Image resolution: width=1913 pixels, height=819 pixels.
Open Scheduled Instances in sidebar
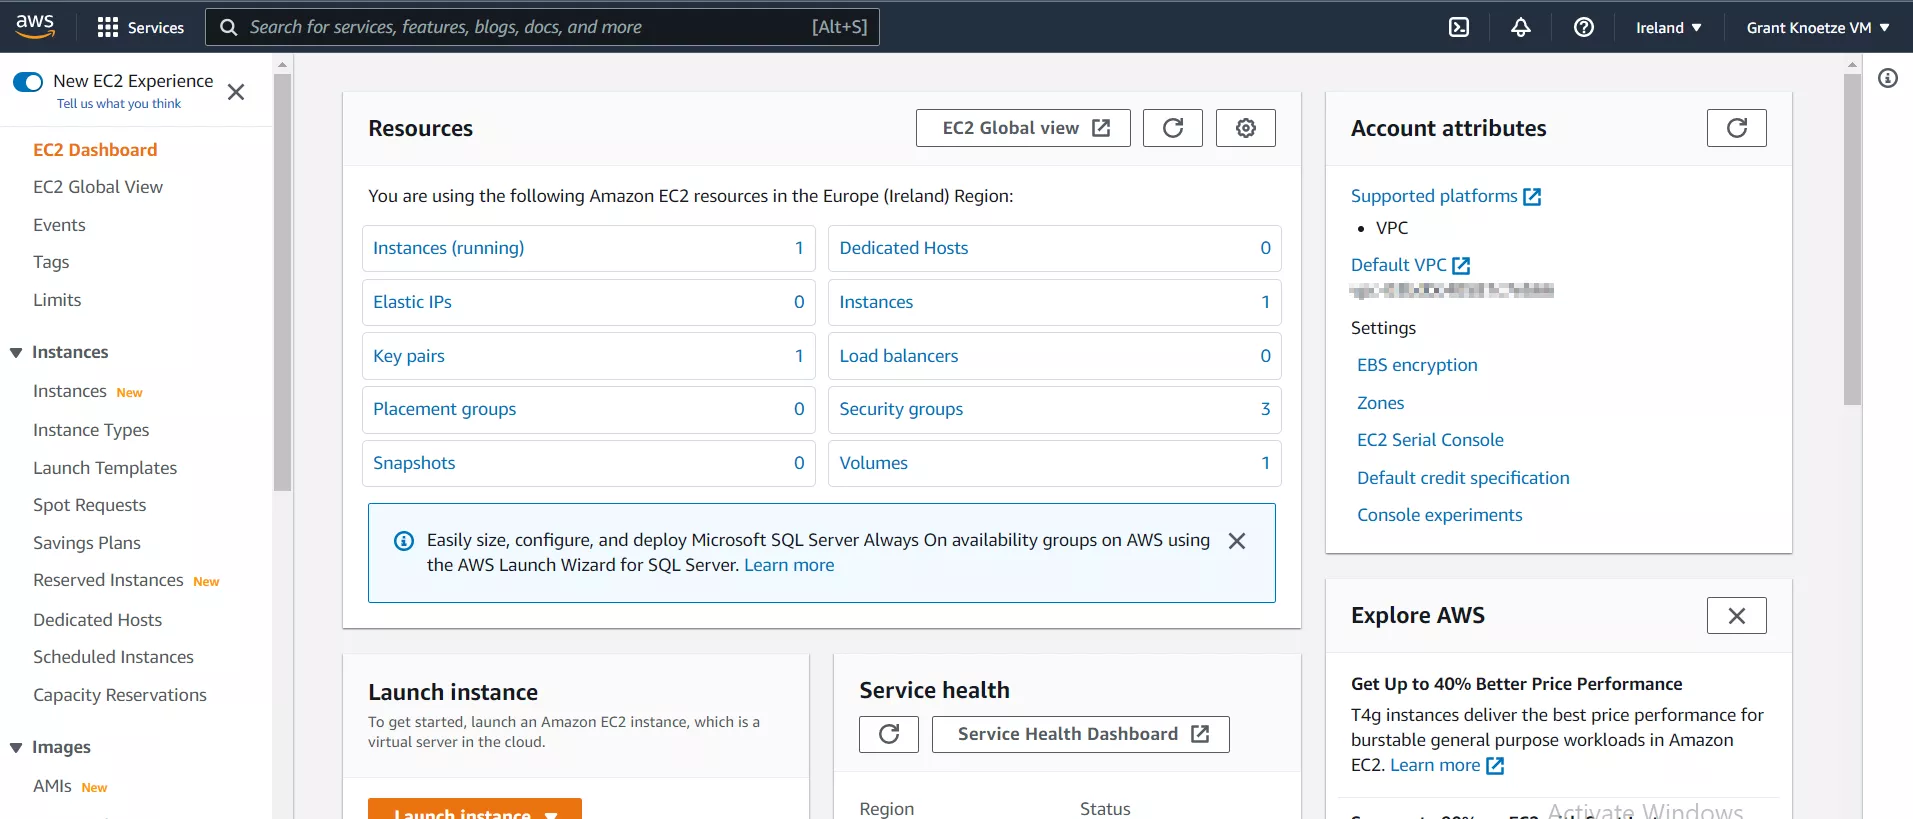tap(113, 657)
